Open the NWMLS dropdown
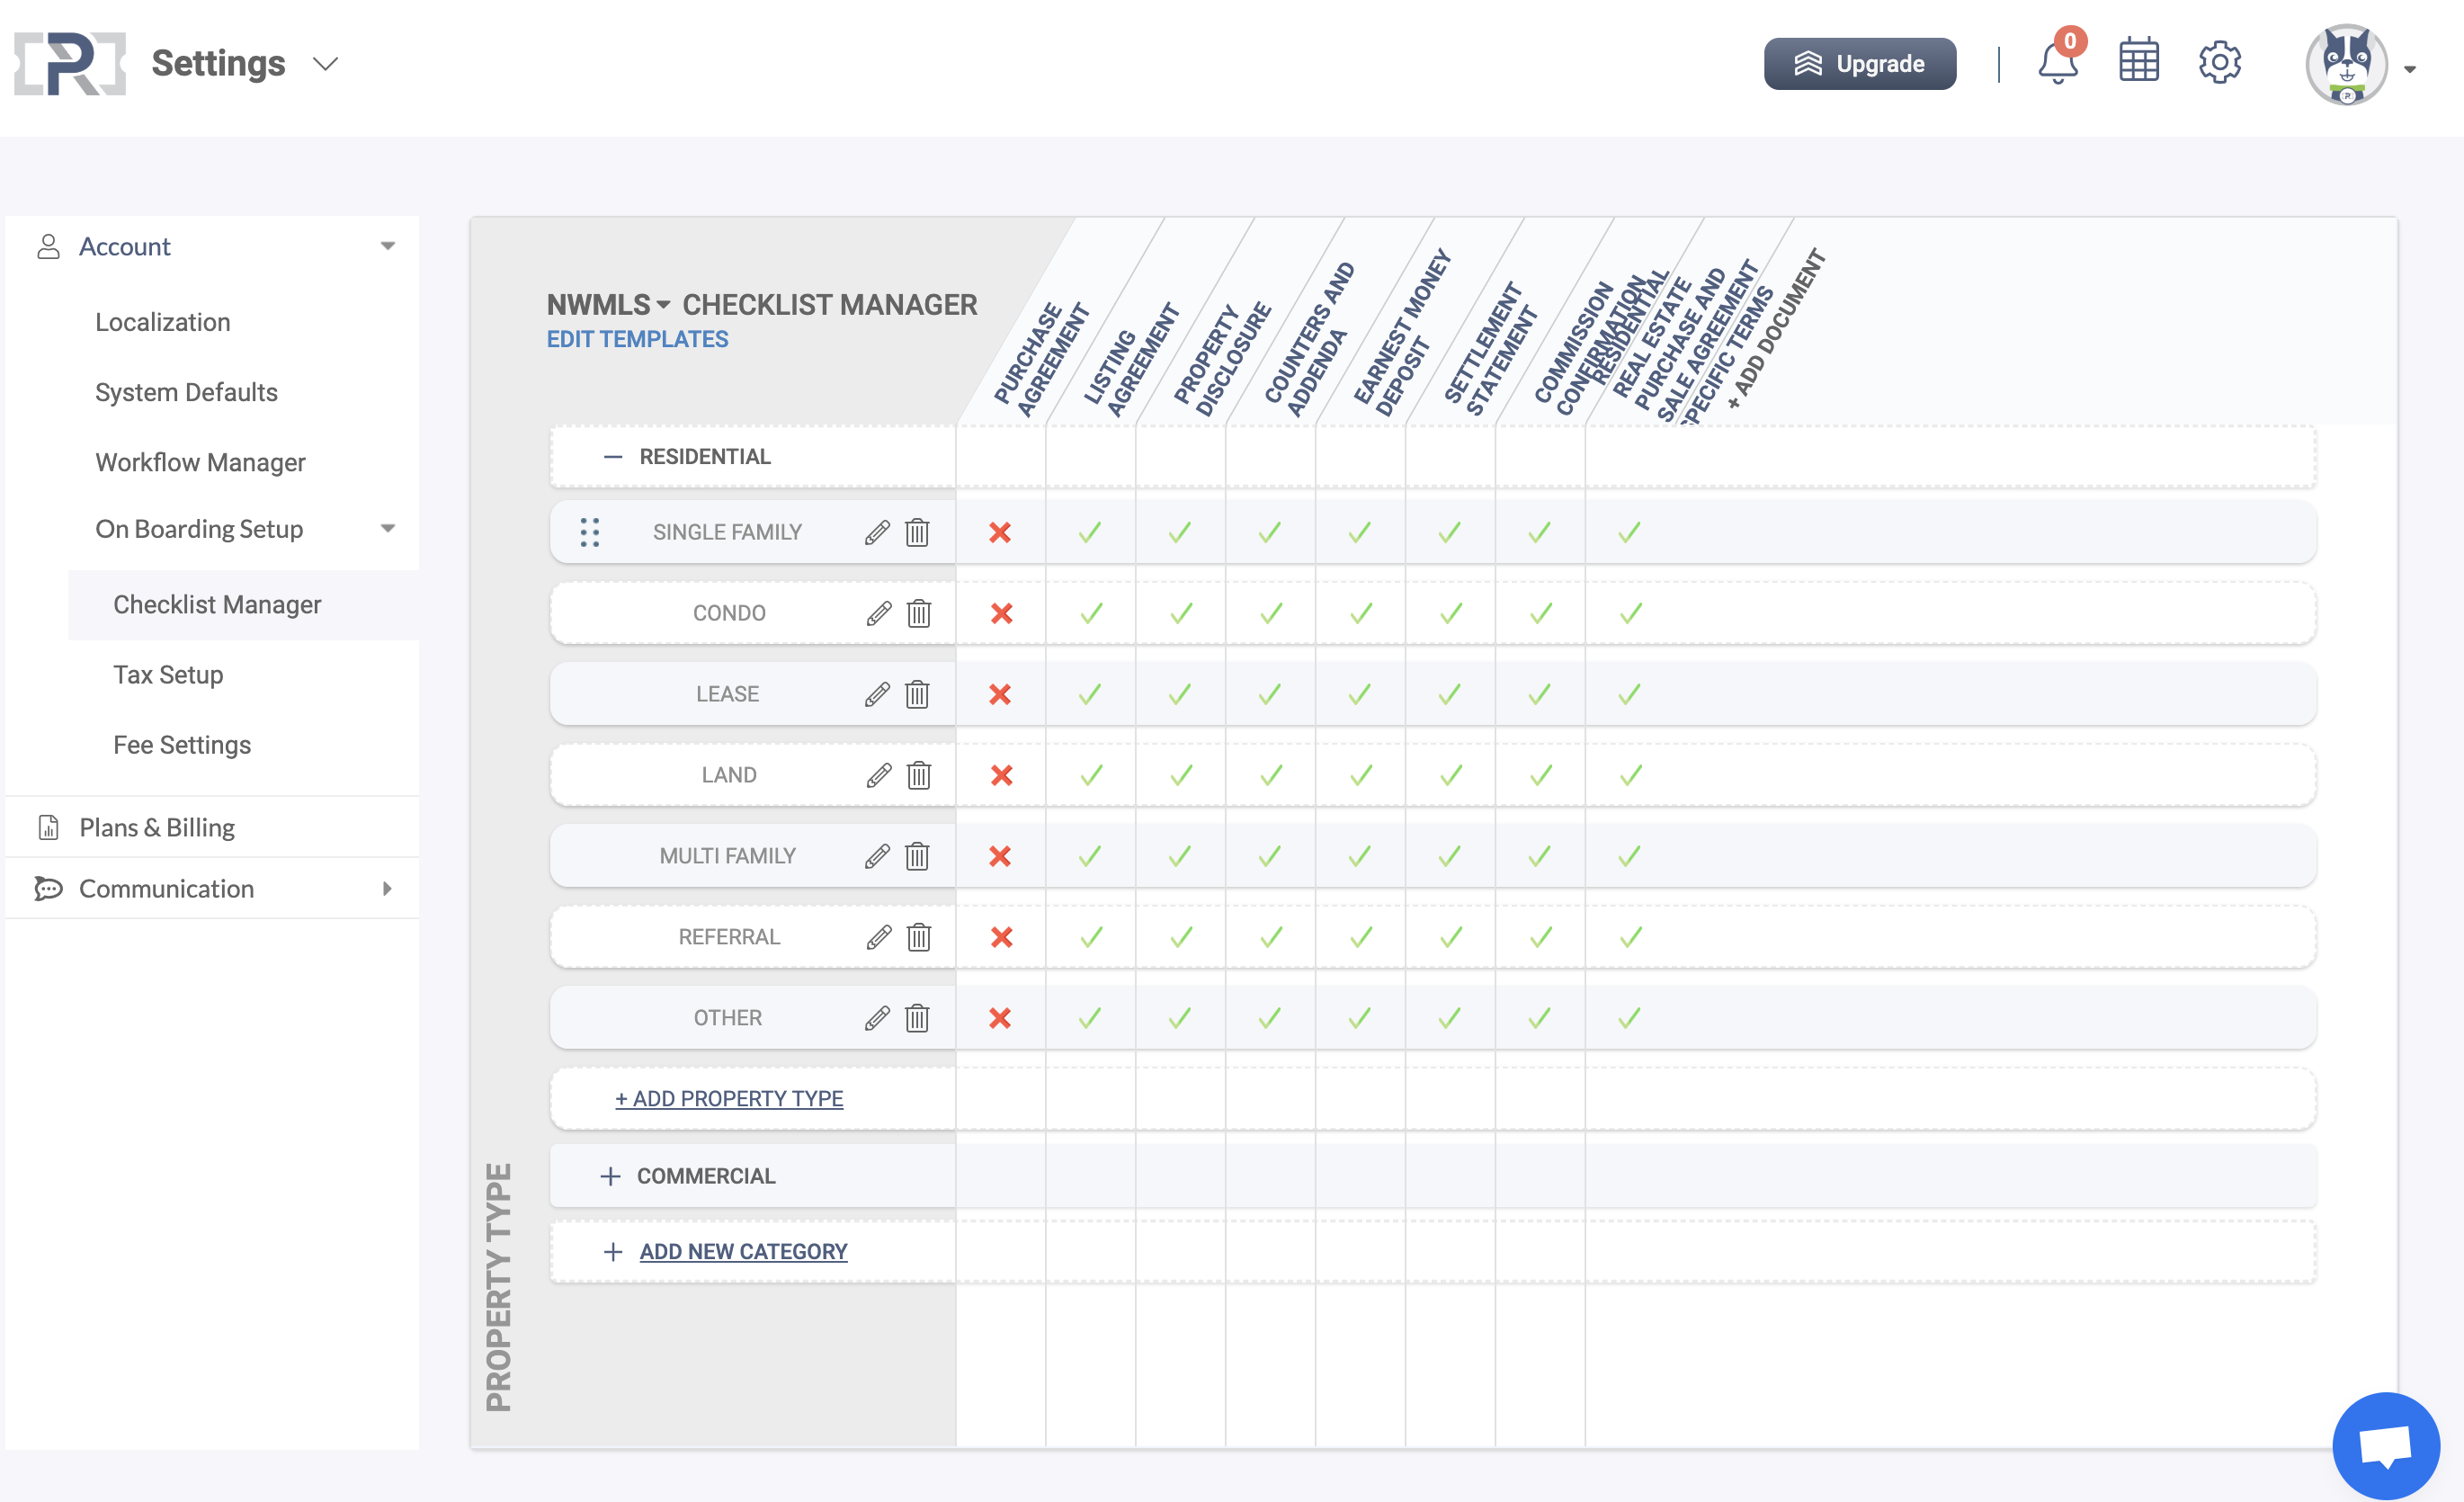This screenshot has width=2464, height=1502. (665, 306)
